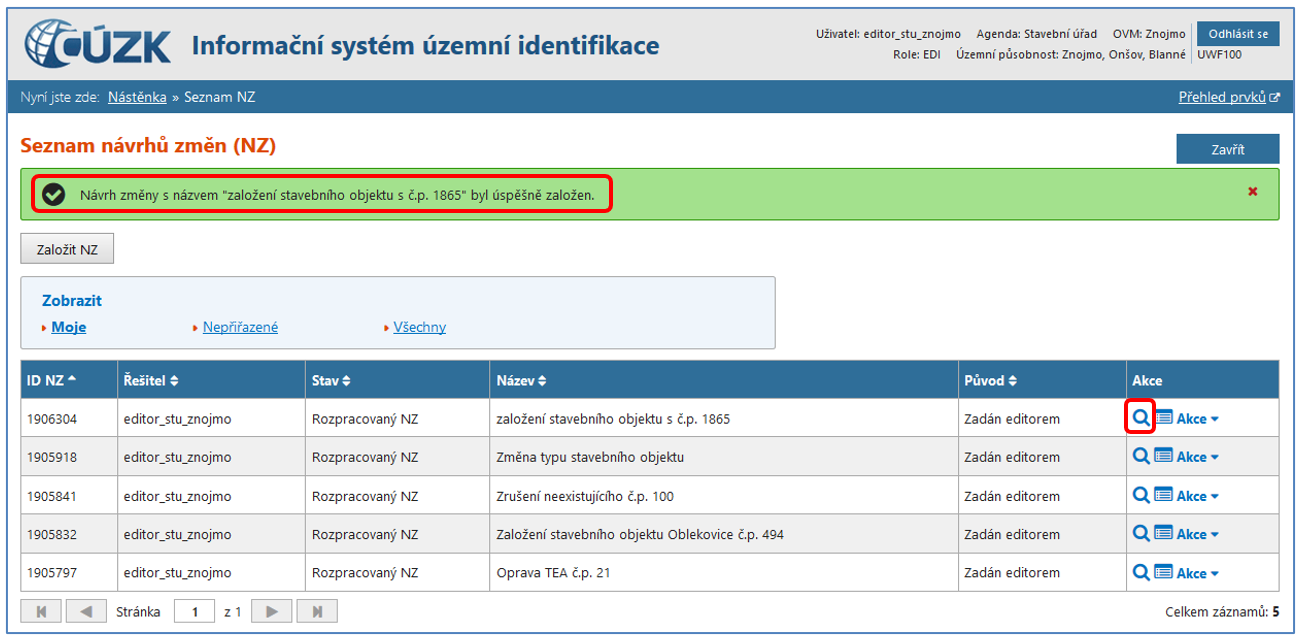Expand Akce dropdown for NZ 1905841
1301x637 pixels.
pos(1197,496)
